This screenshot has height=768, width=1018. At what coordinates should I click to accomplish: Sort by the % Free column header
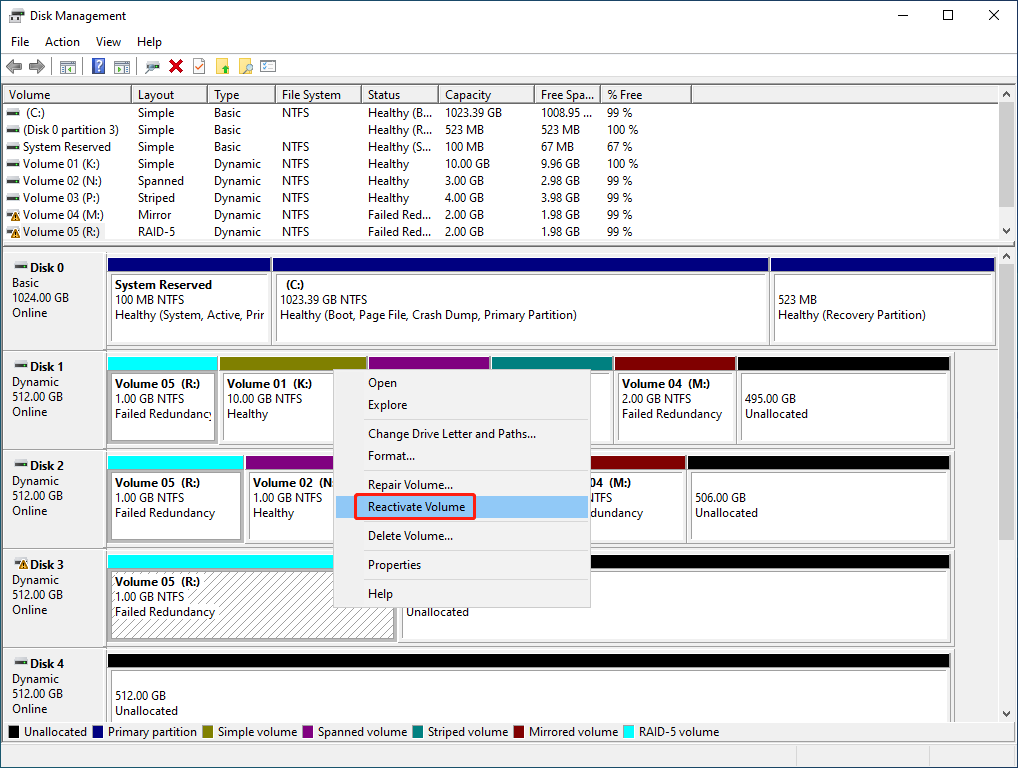click(646, 95)
